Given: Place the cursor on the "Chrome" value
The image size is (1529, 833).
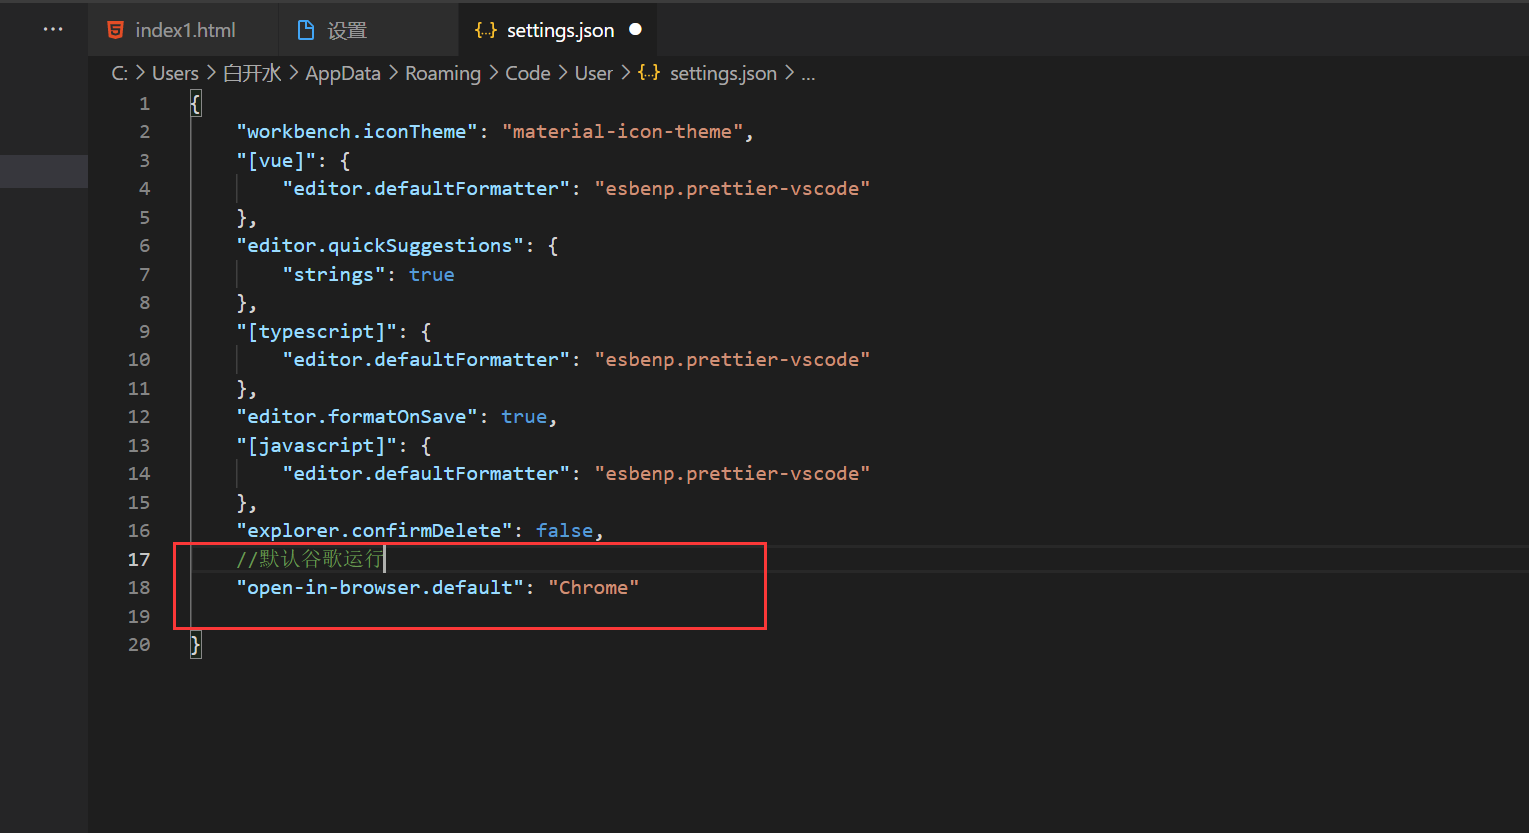Looking at the screenshot, I should point(594,587).
